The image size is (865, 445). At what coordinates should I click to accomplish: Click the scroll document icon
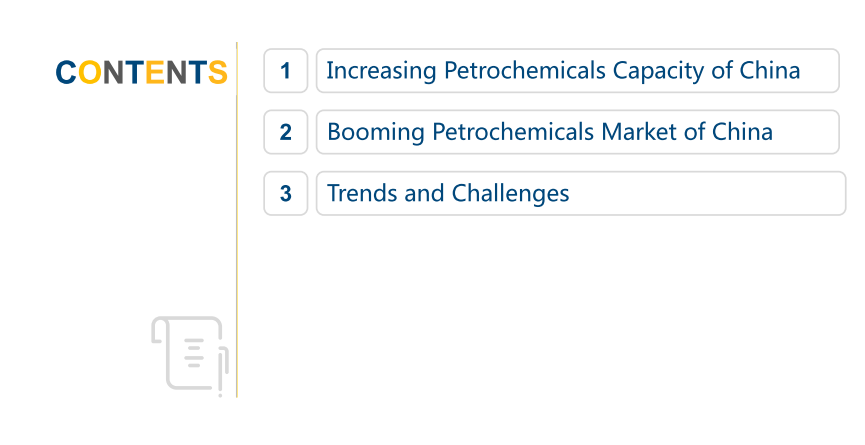pyautogui.click(x=190, y=353)
